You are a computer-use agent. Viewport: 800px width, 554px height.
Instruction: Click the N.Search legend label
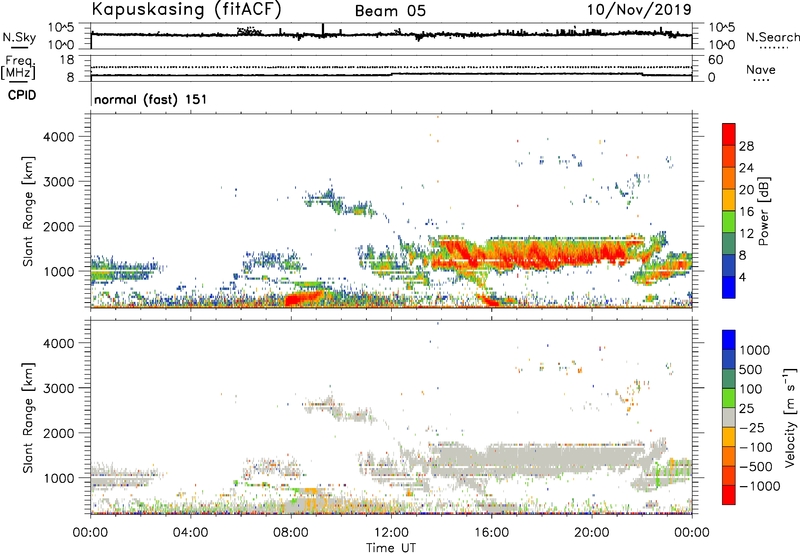coord(772,37)
